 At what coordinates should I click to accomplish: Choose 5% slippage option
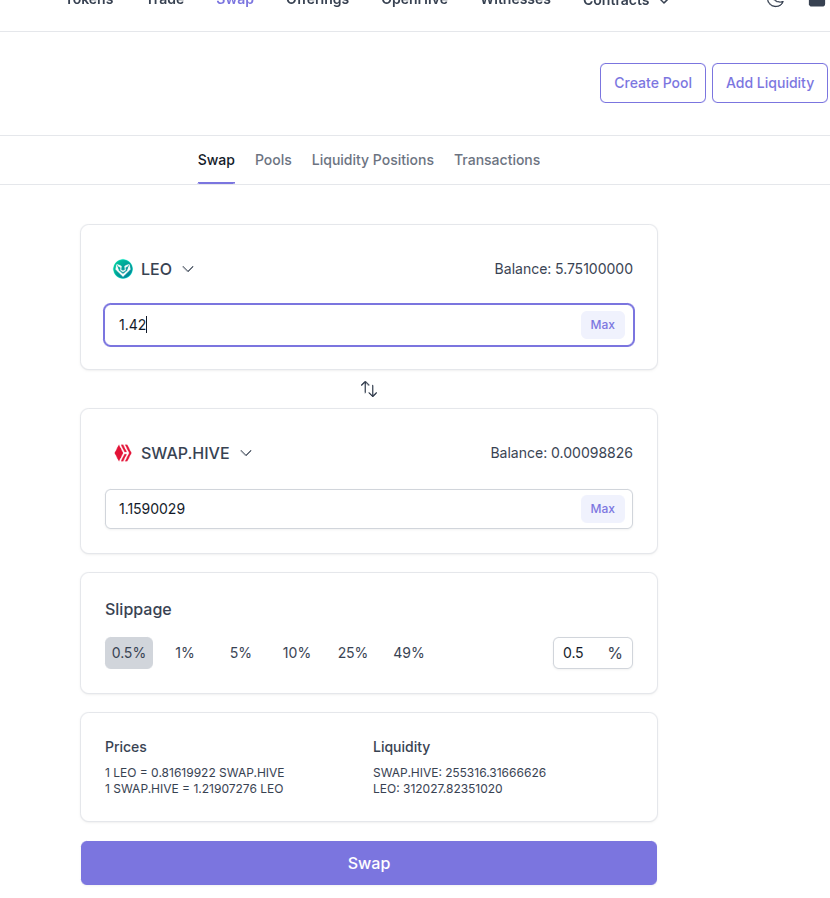pyautogui.click(x=241, y=653)
